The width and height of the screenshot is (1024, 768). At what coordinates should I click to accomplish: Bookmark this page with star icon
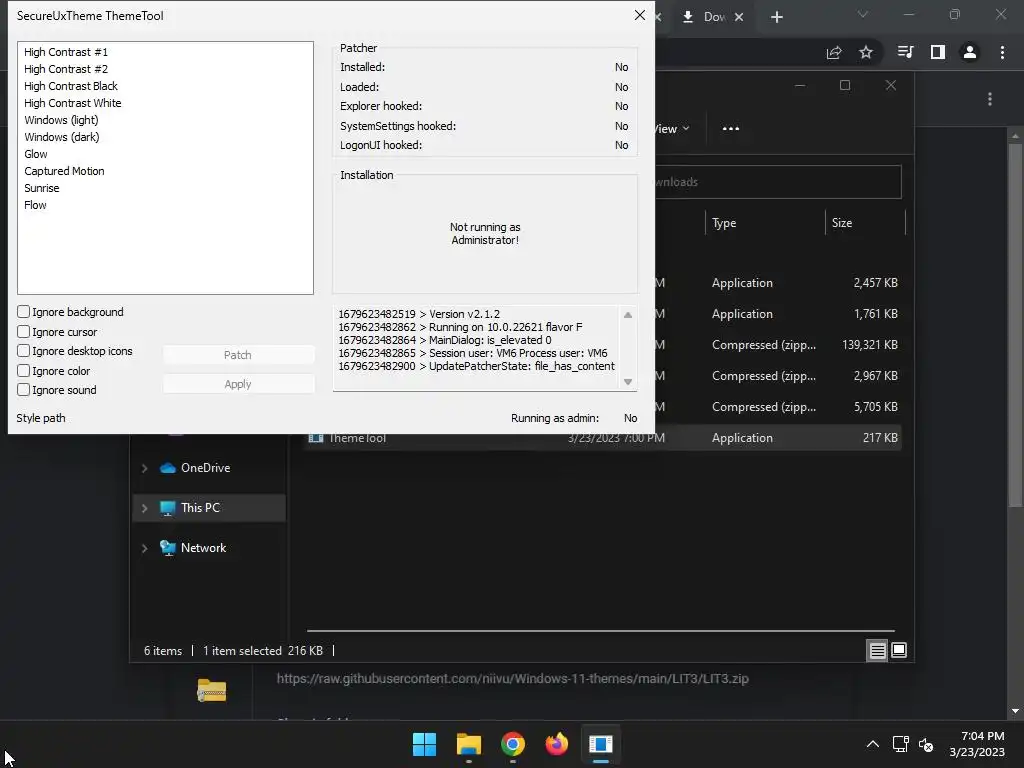click(866, 52)
